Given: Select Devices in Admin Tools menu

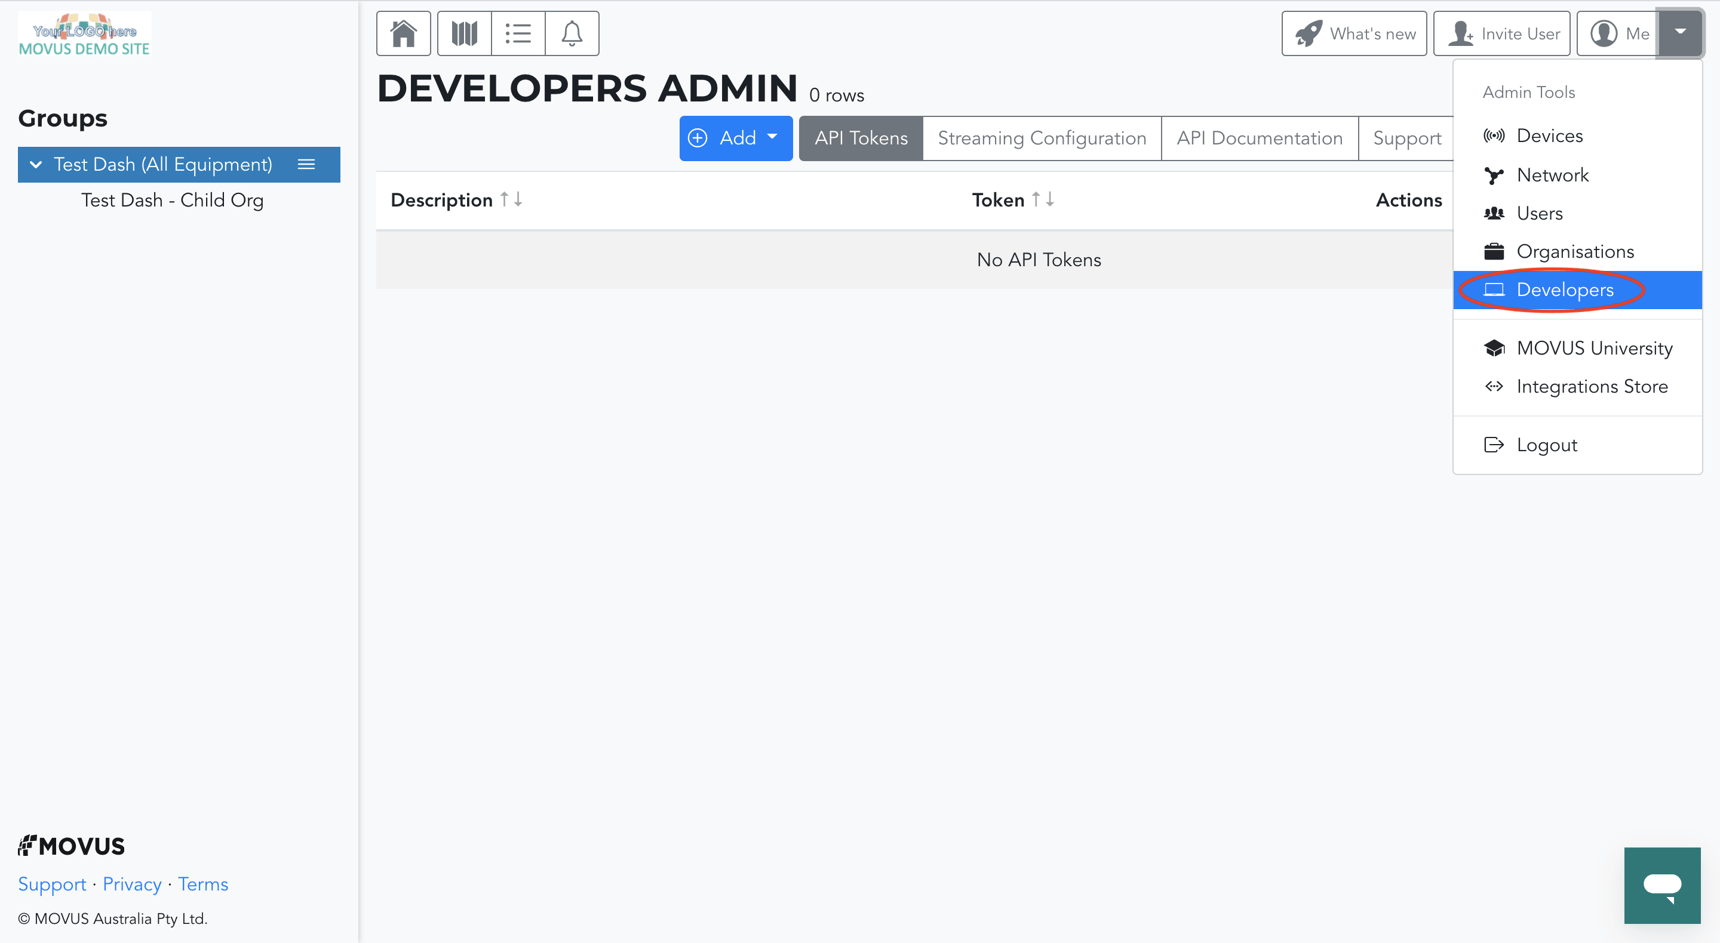Looking at the screenshot, I should (1550, 135).
